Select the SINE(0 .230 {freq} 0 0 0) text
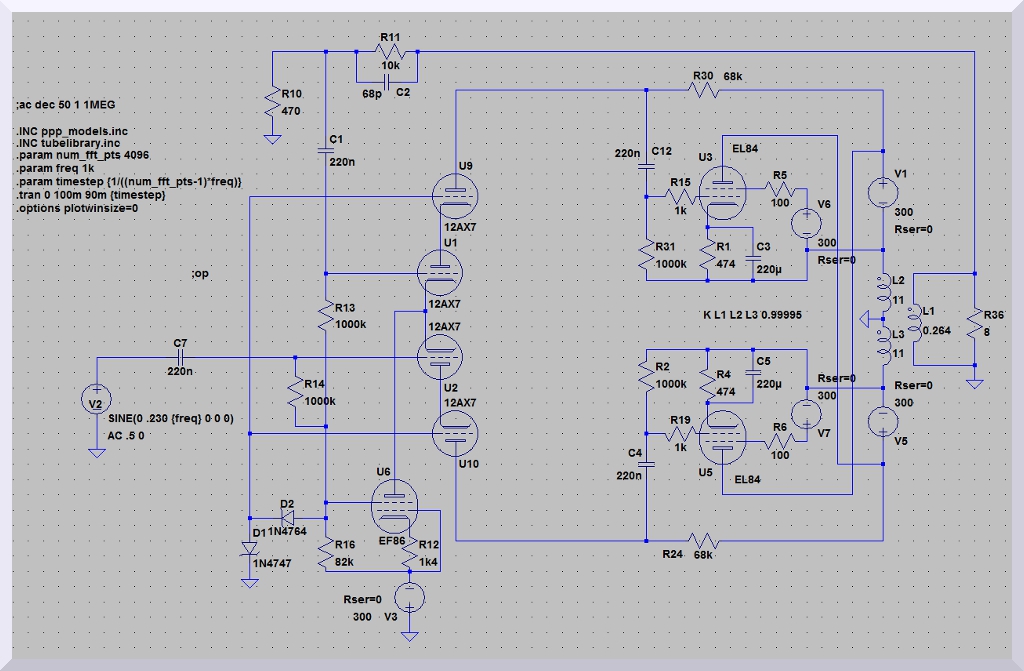The image size is (1024, 671). (x=169, y=419)
